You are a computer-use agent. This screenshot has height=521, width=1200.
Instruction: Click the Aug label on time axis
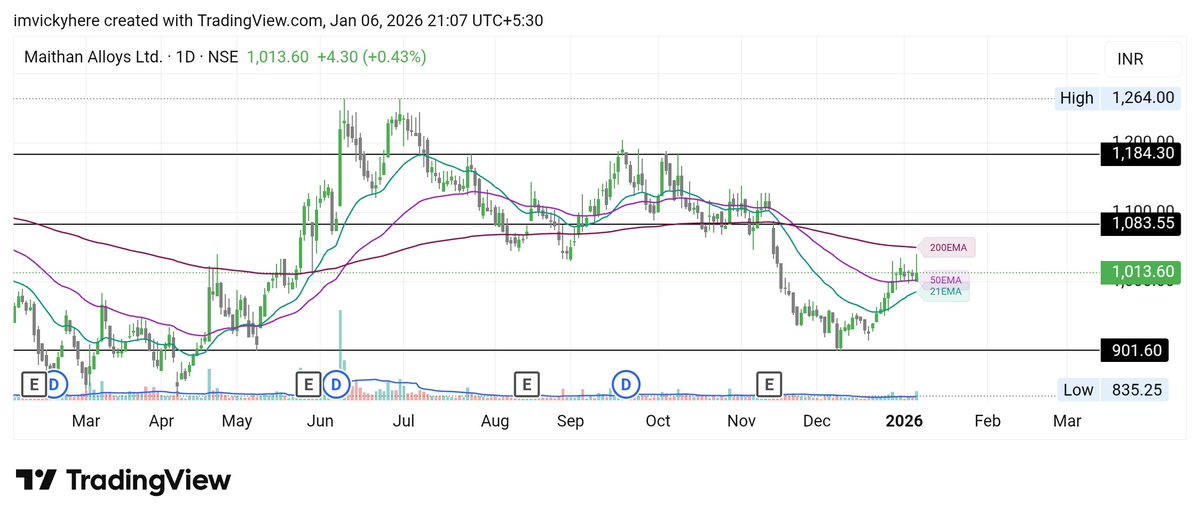(x=495, y=421)
